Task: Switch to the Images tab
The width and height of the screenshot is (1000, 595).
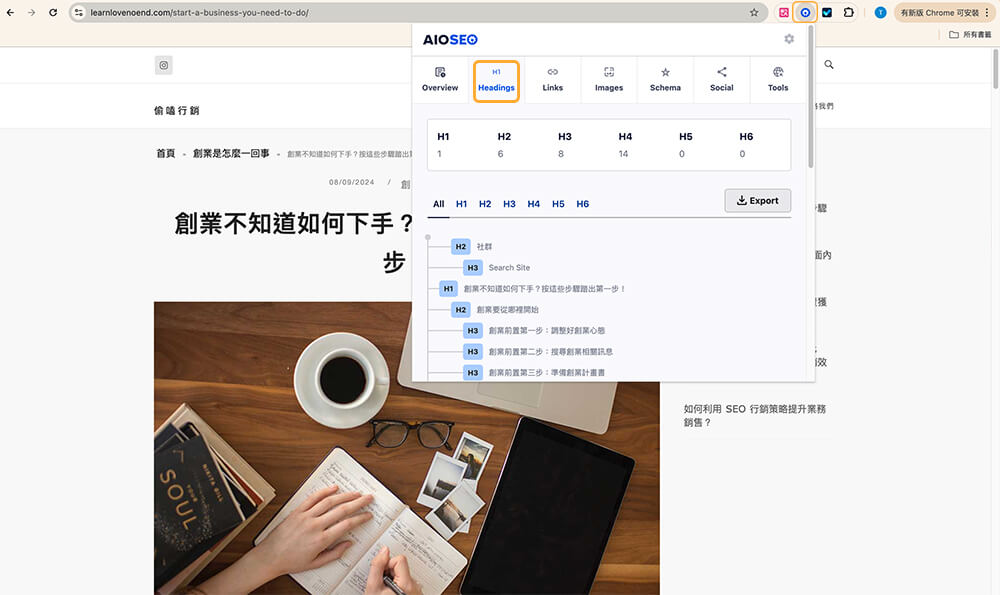Action: pos(609,80)
